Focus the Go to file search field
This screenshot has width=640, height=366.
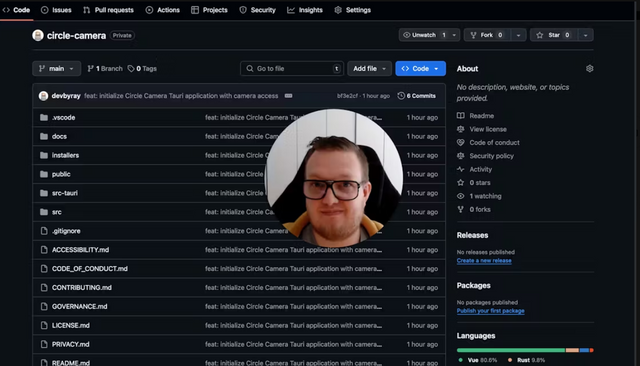[292, 69]
